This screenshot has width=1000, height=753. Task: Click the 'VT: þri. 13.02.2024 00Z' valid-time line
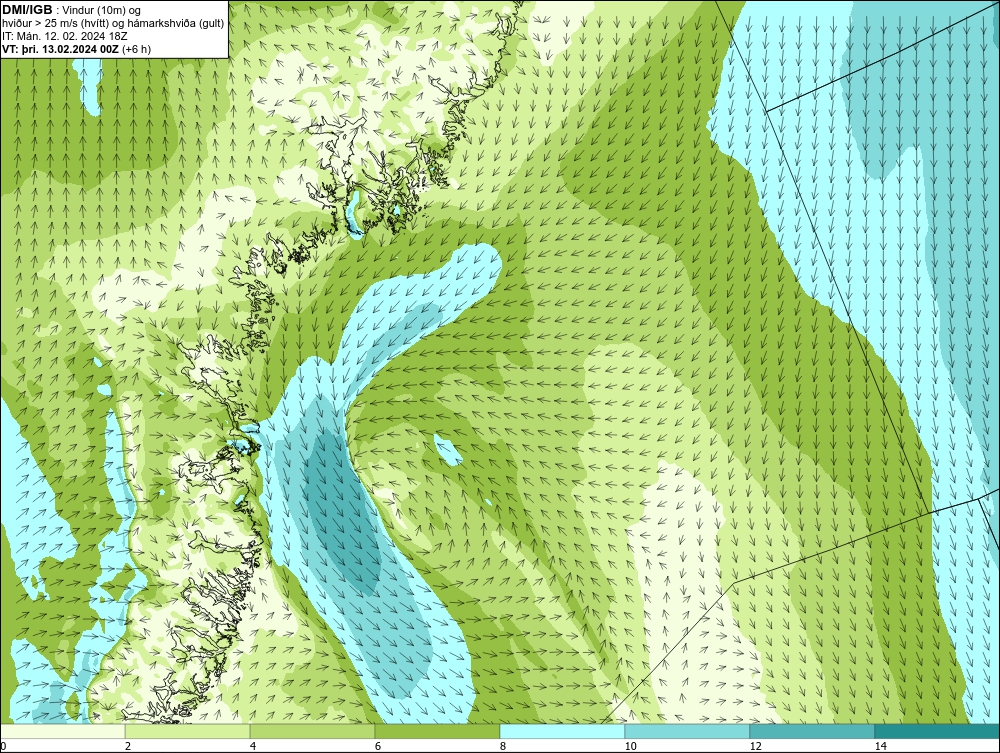click(76, 49)
